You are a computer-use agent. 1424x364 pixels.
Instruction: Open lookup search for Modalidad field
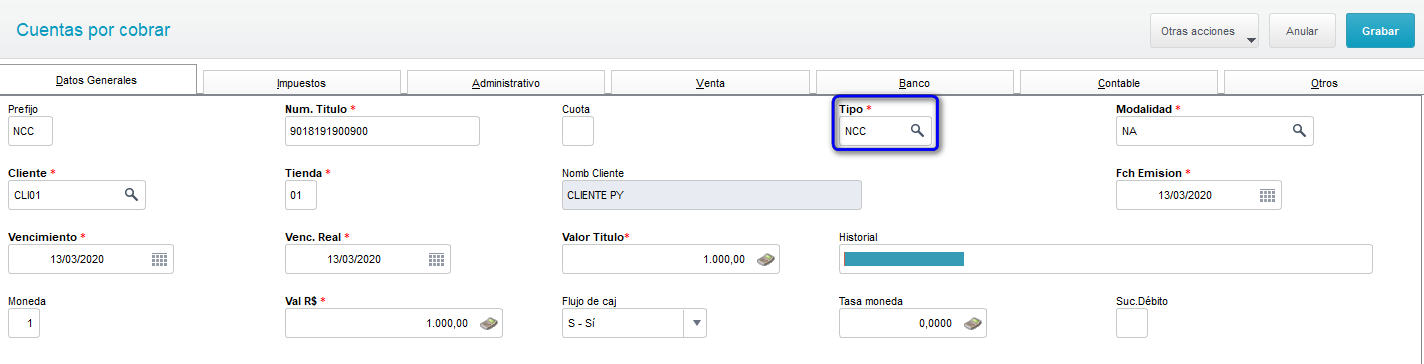click(x=1298, y=131)
